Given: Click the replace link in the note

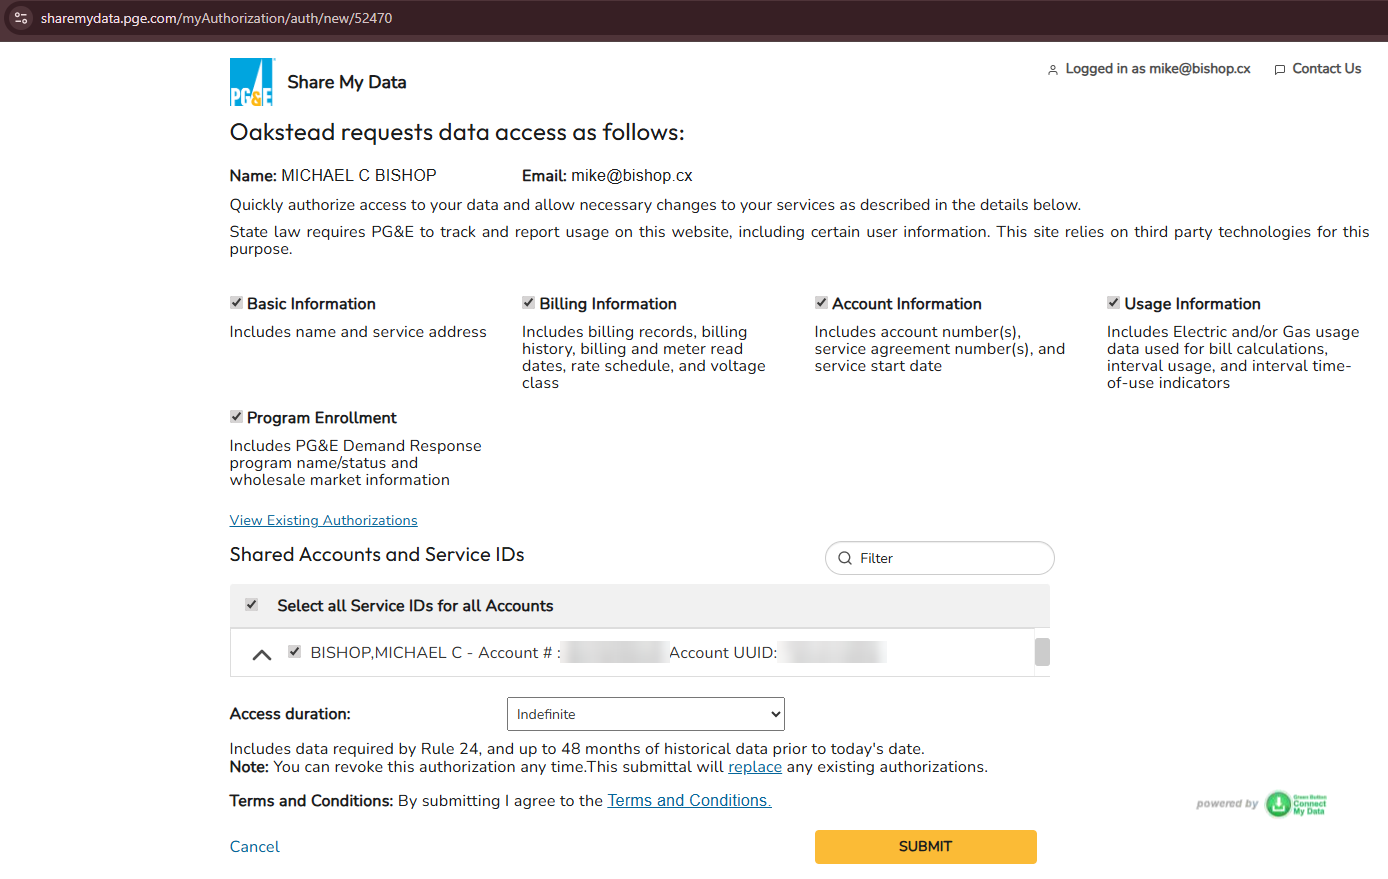Looking at the screenshot, I should point(755,767).
